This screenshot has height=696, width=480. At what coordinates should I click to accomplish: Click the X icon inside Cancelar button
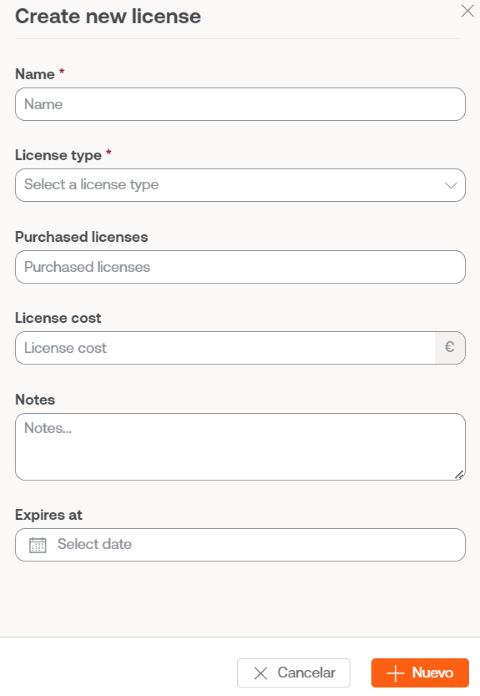[261, 673]
